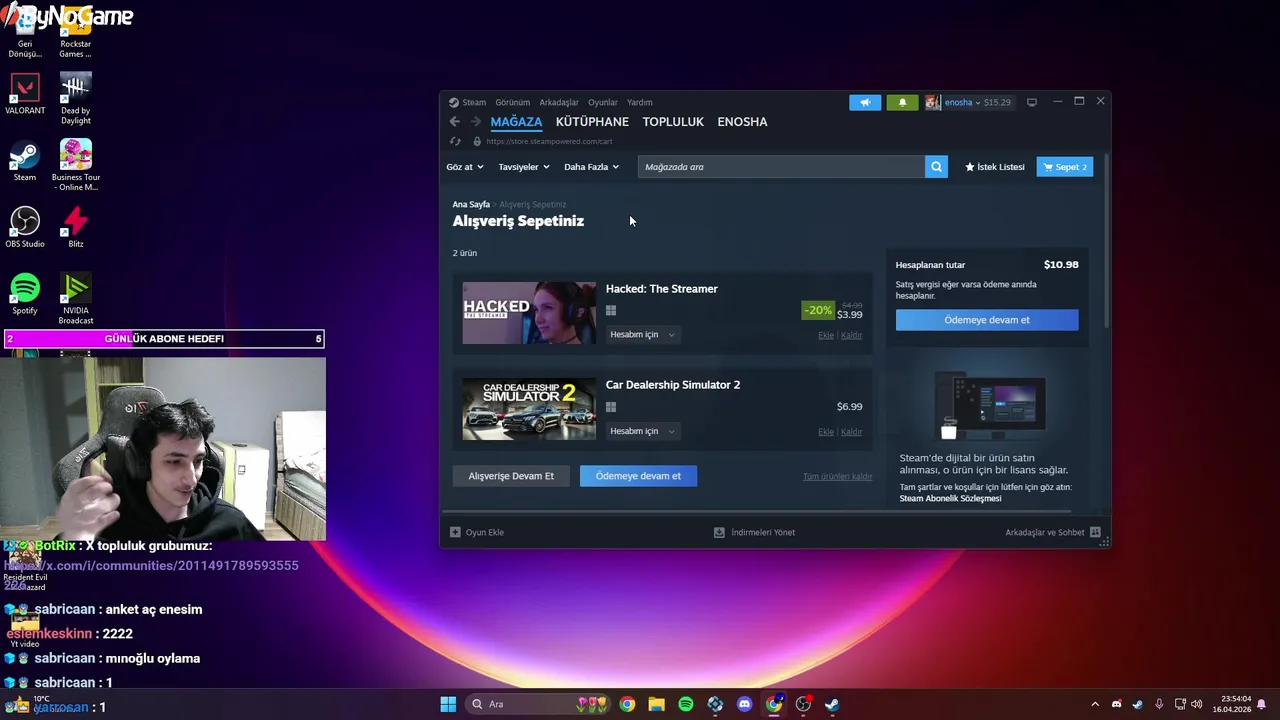
Task: Open the Oyunlar menu
Action: (603, 102)
